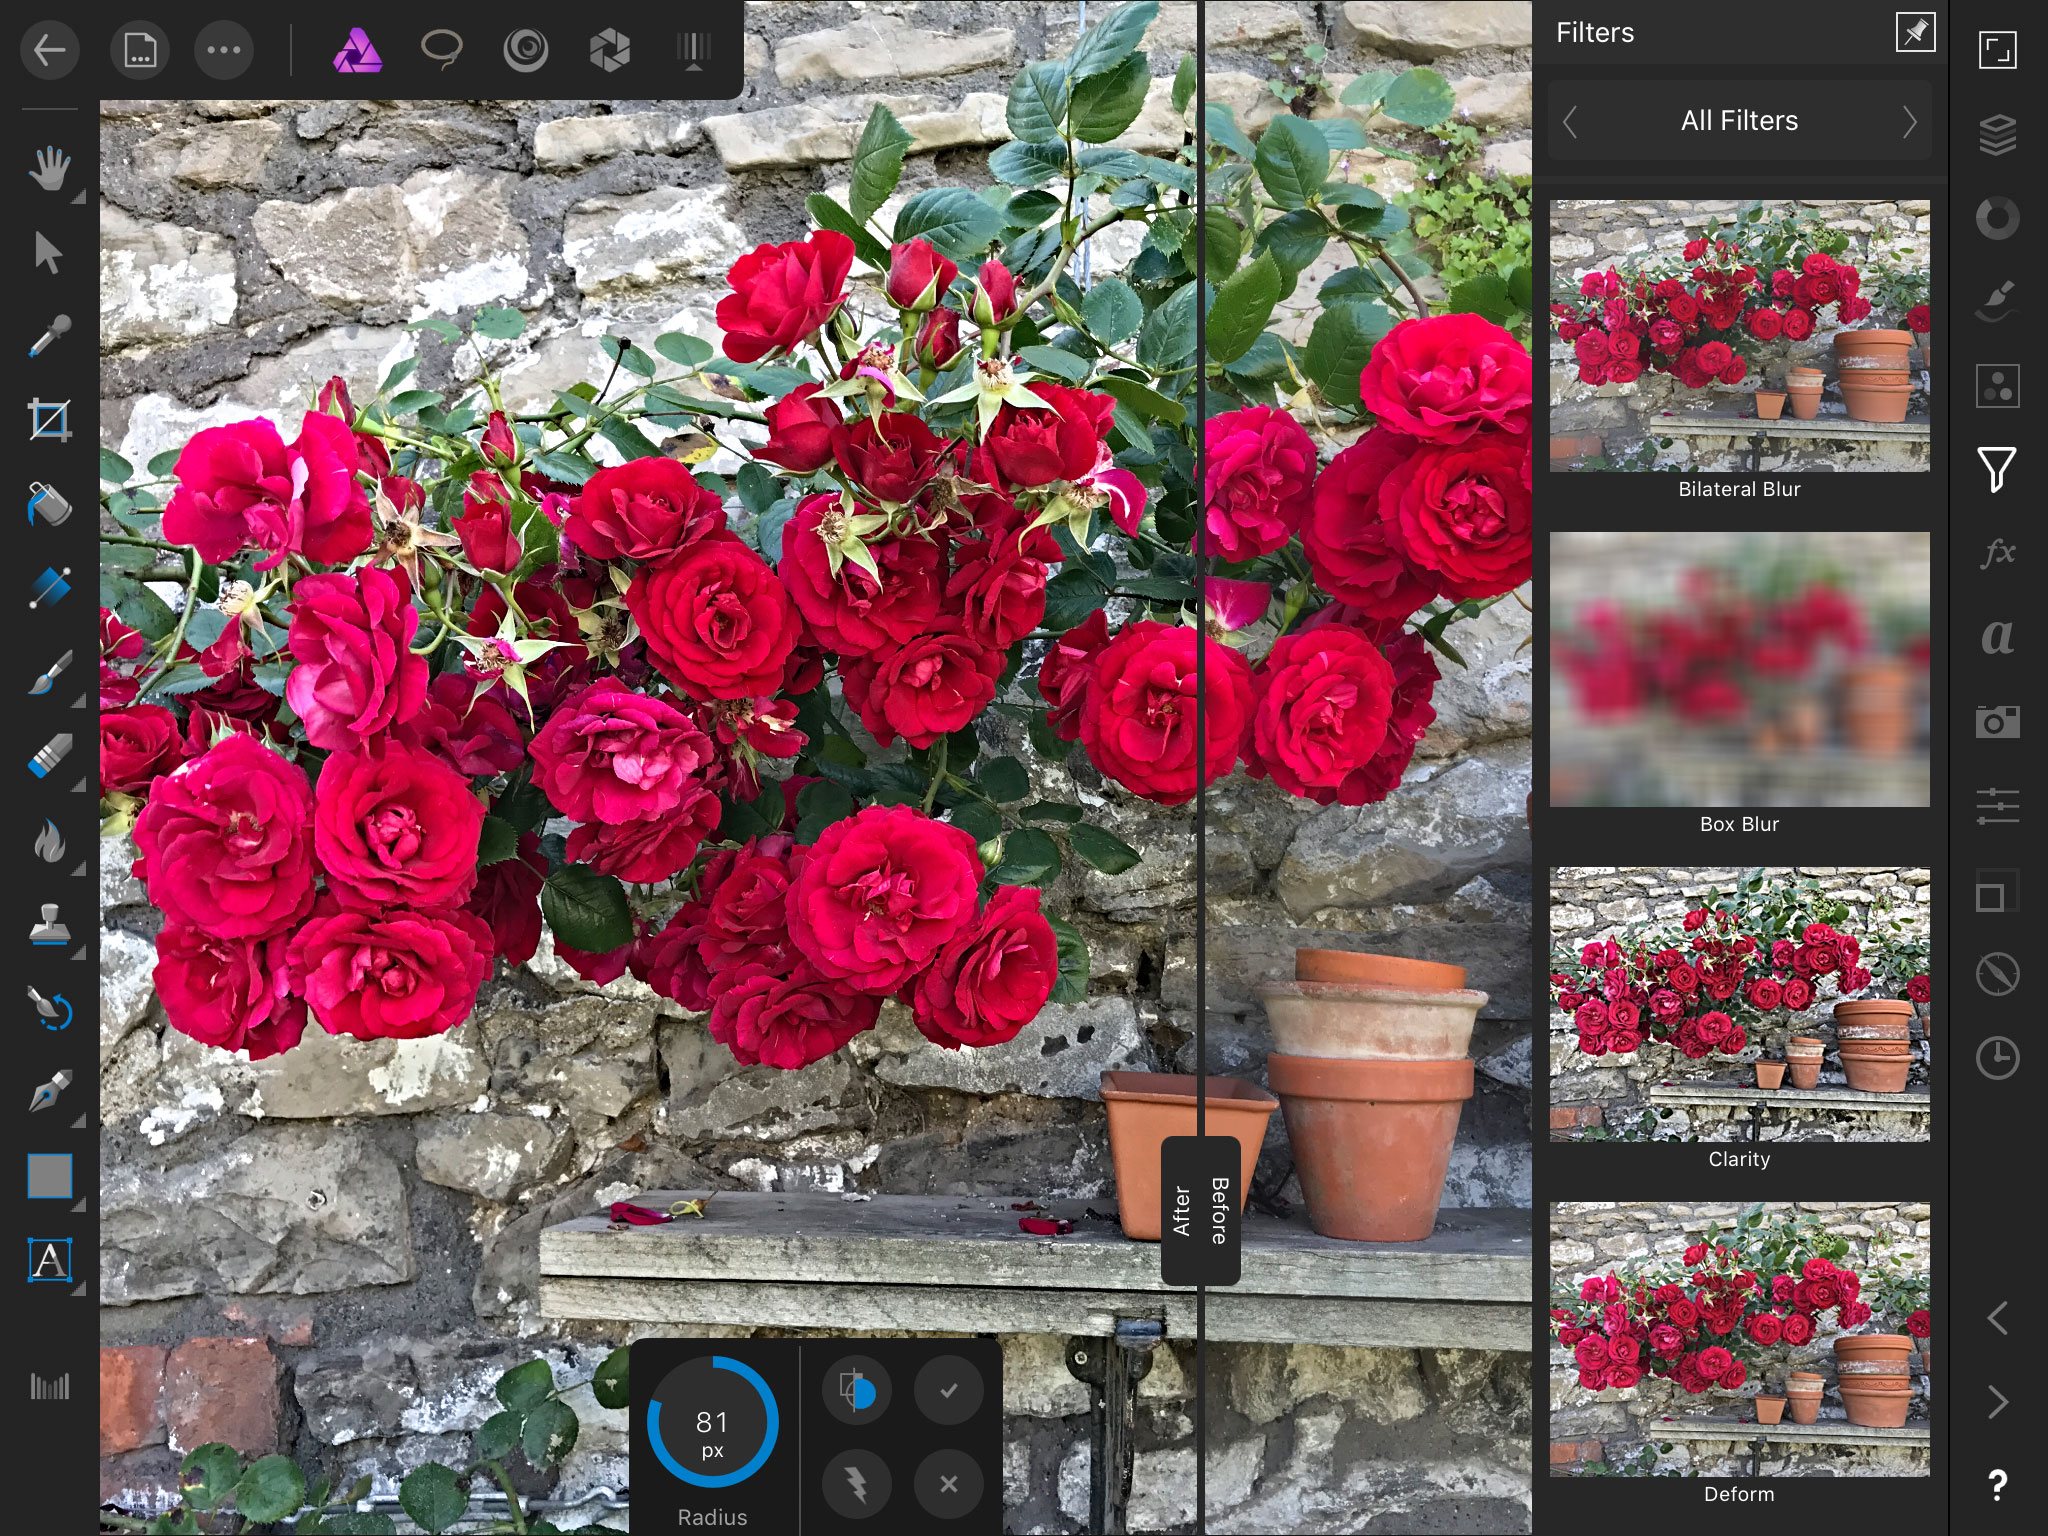Open the three-dot document menu
Image resolution: width=2048 pixels, height=1536 pixels.
coord(223,47)
